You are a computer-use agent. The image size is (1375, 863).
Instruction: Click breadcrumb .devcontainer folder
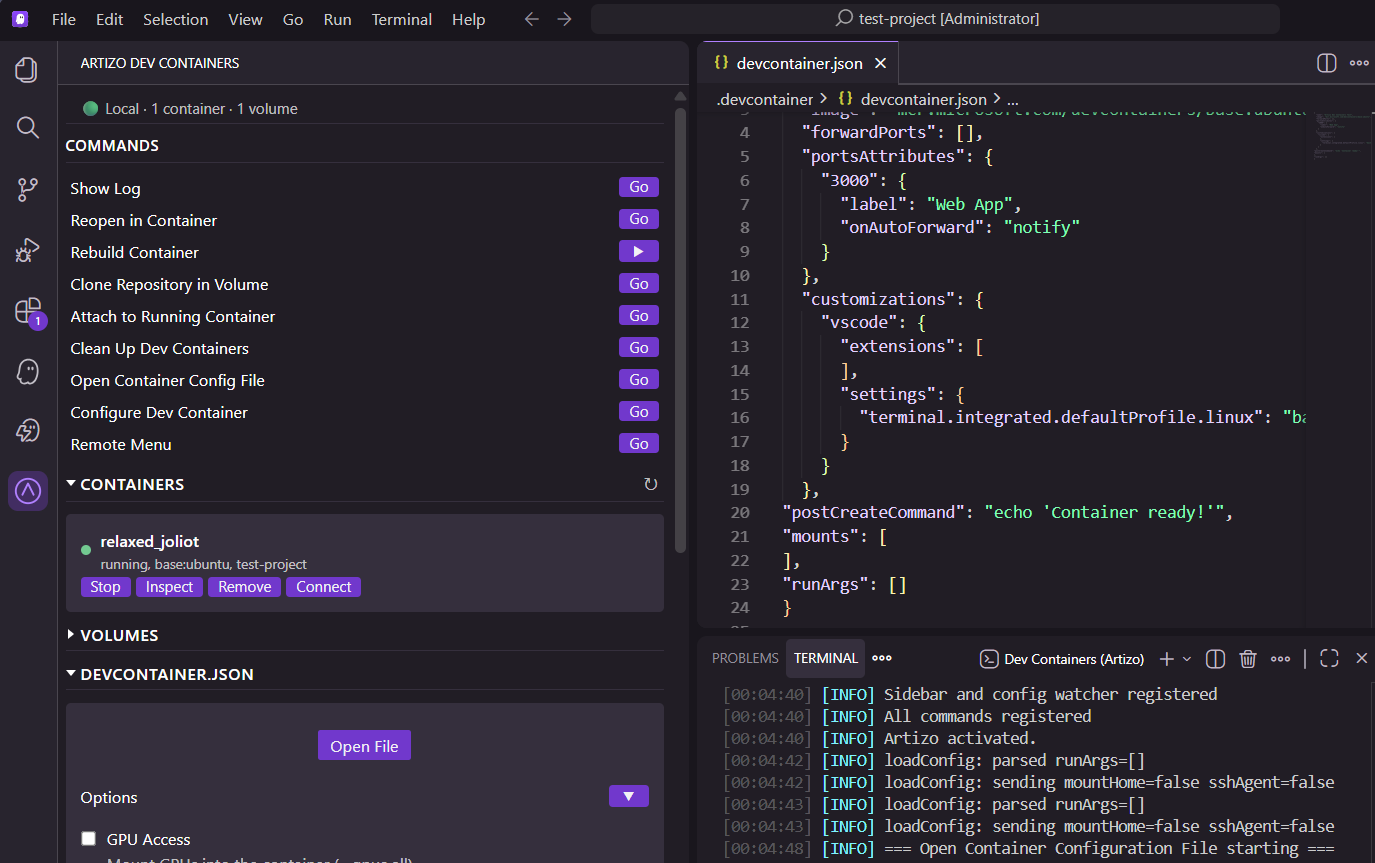coord(765,100)
